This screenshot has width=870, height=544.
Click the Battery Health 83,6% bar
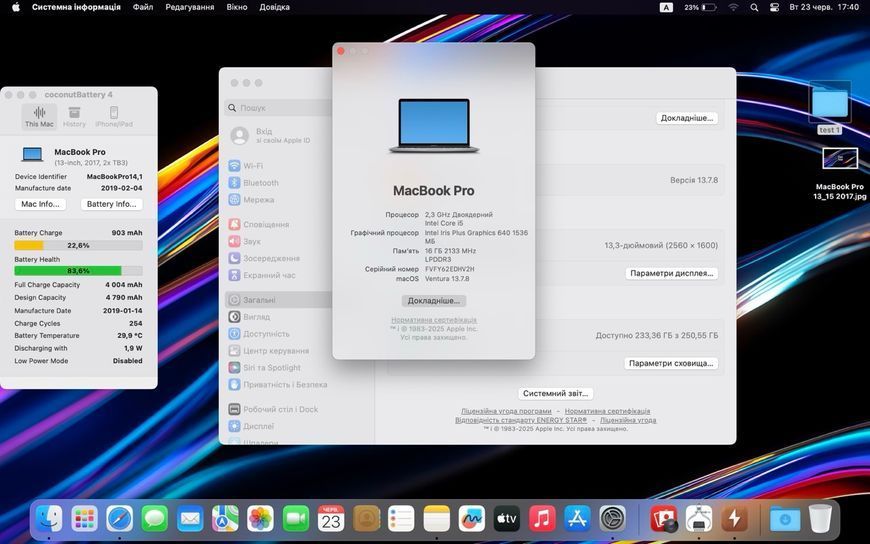78,271
